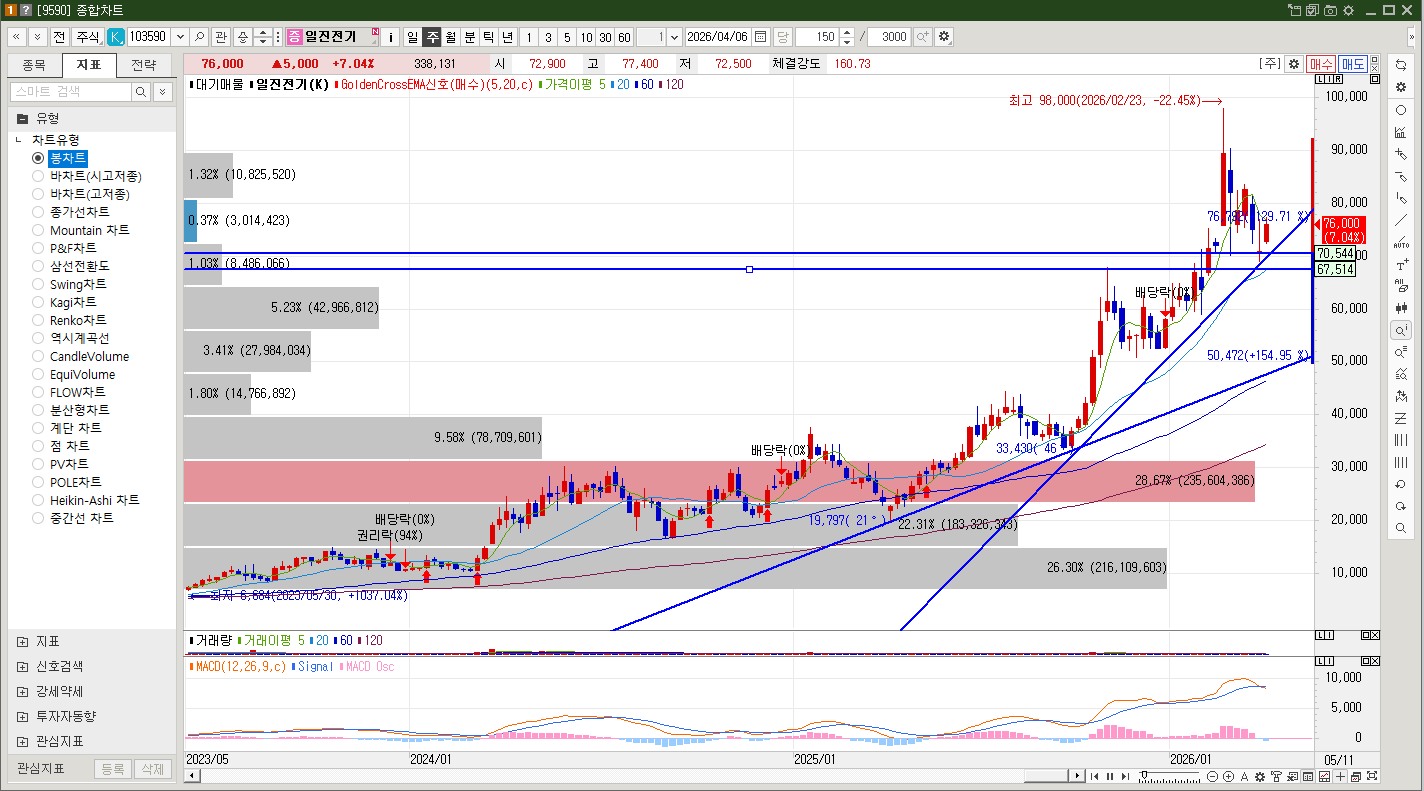
Task: Click the stock search magnifier icon
Action: click(x=200, y=37)
